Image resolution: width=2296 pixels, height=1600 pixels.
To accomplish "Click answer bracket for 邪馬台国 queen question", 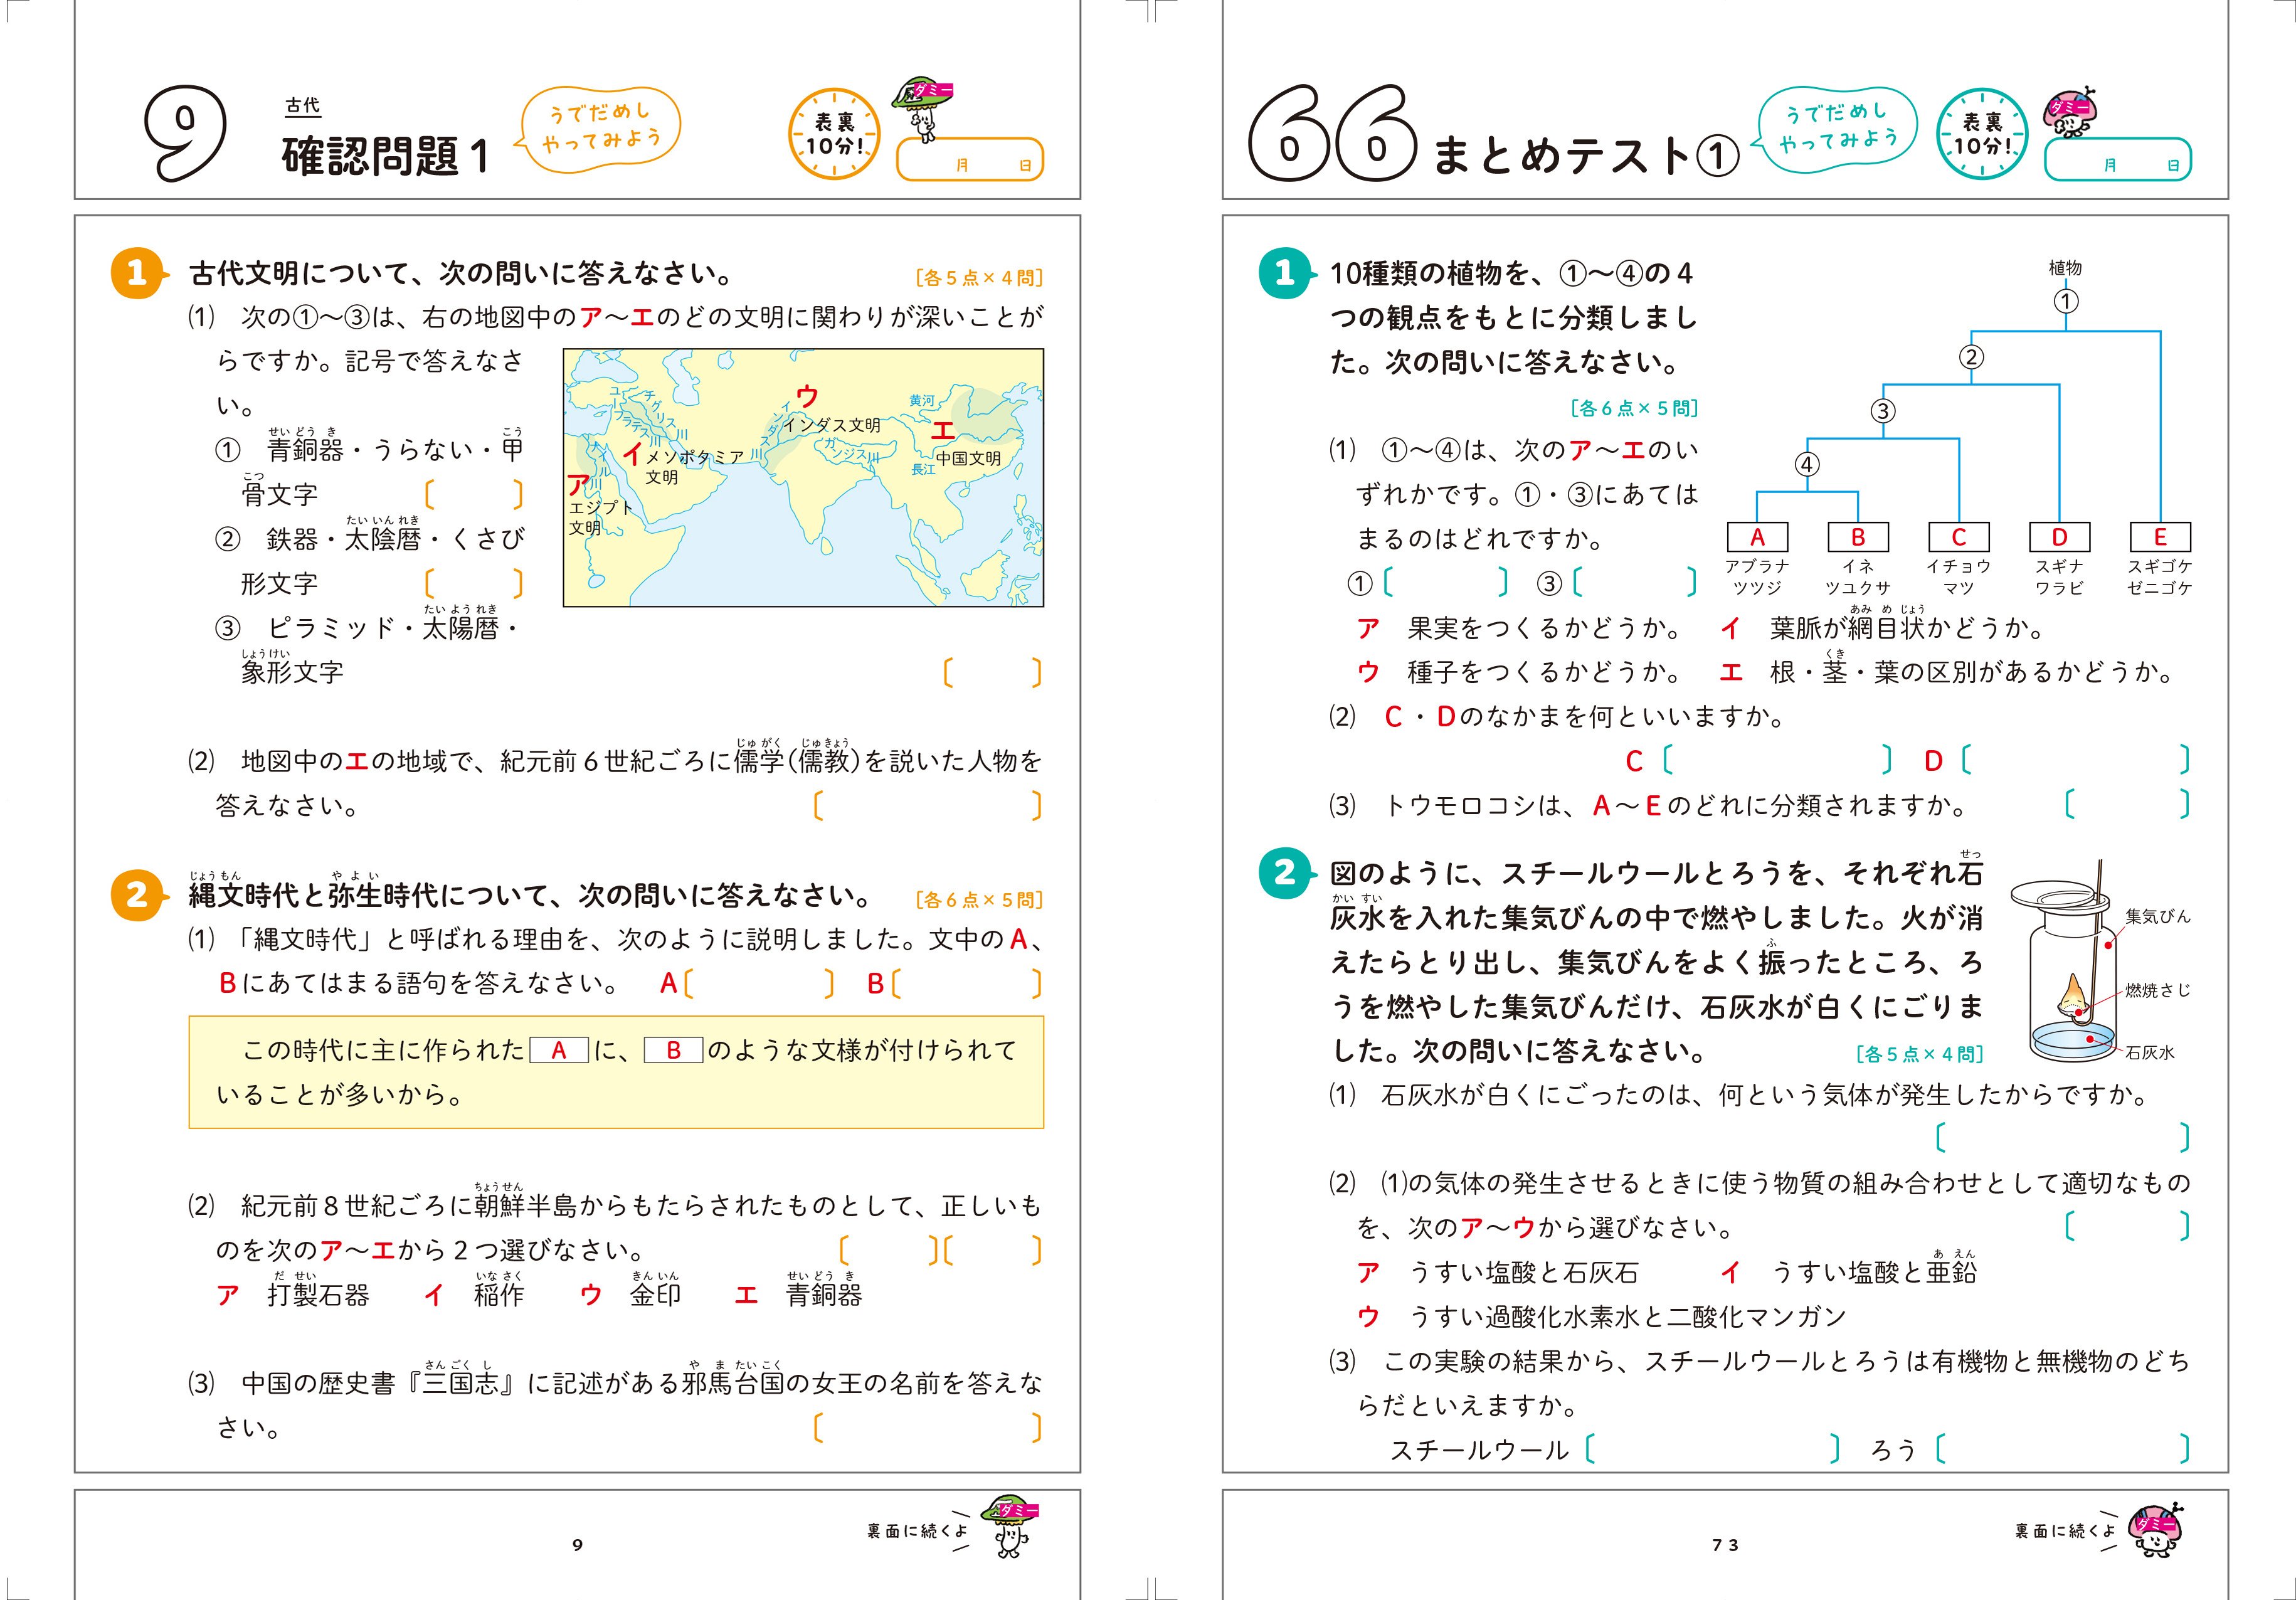I will tap(928, 1428).
